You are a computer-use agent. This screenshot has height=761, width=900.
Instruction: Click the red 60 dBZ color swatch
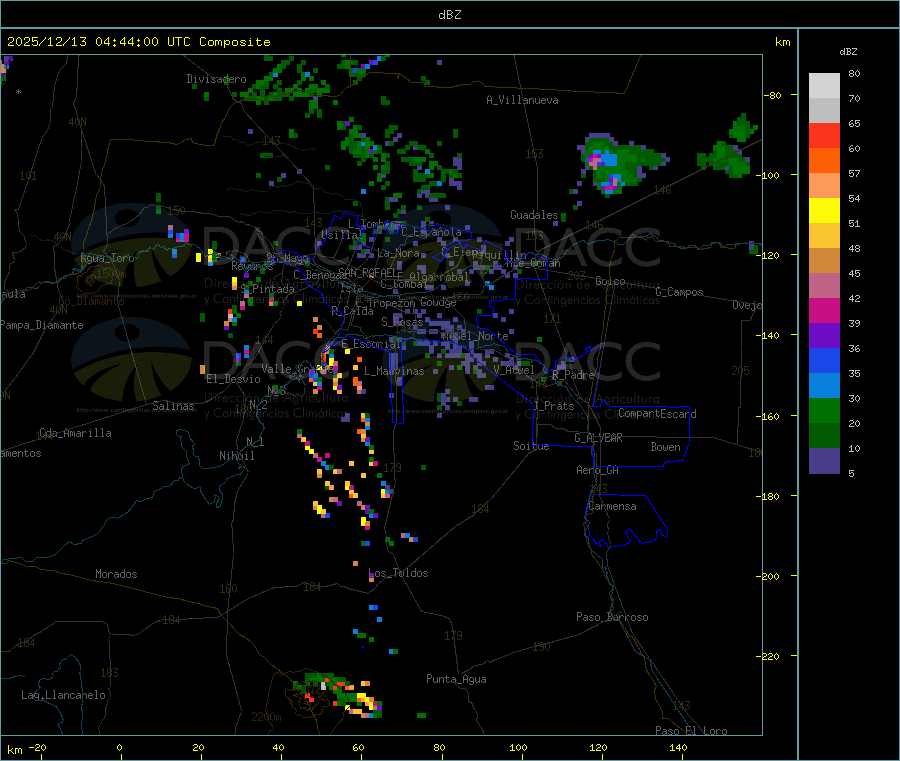(x=824, y=135)
